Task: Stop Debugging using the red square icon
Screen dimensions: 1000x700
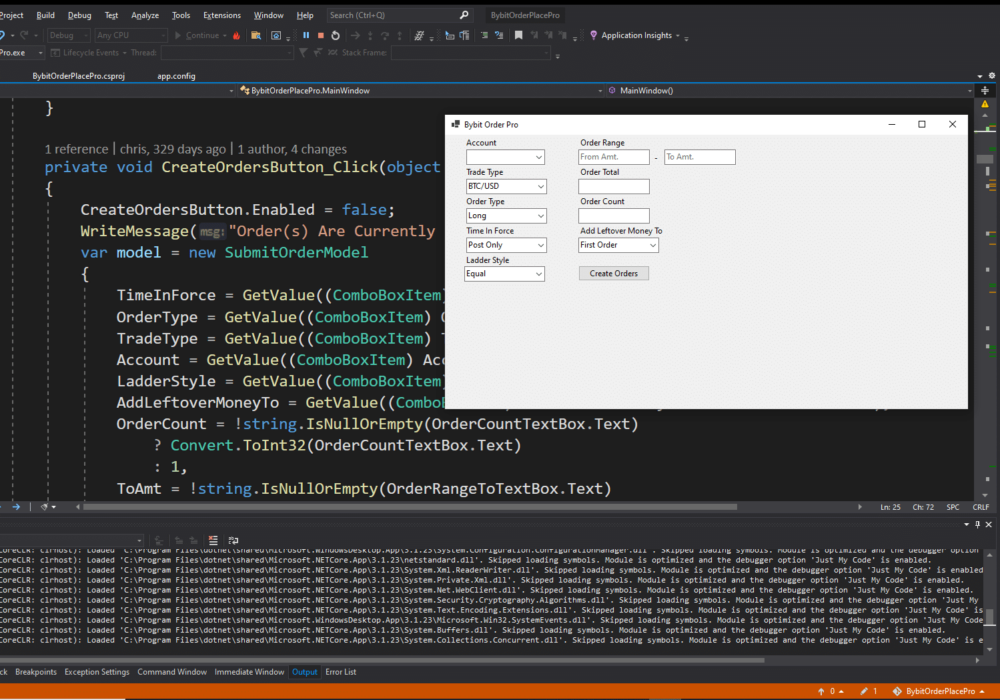Action: click(320, 35)
